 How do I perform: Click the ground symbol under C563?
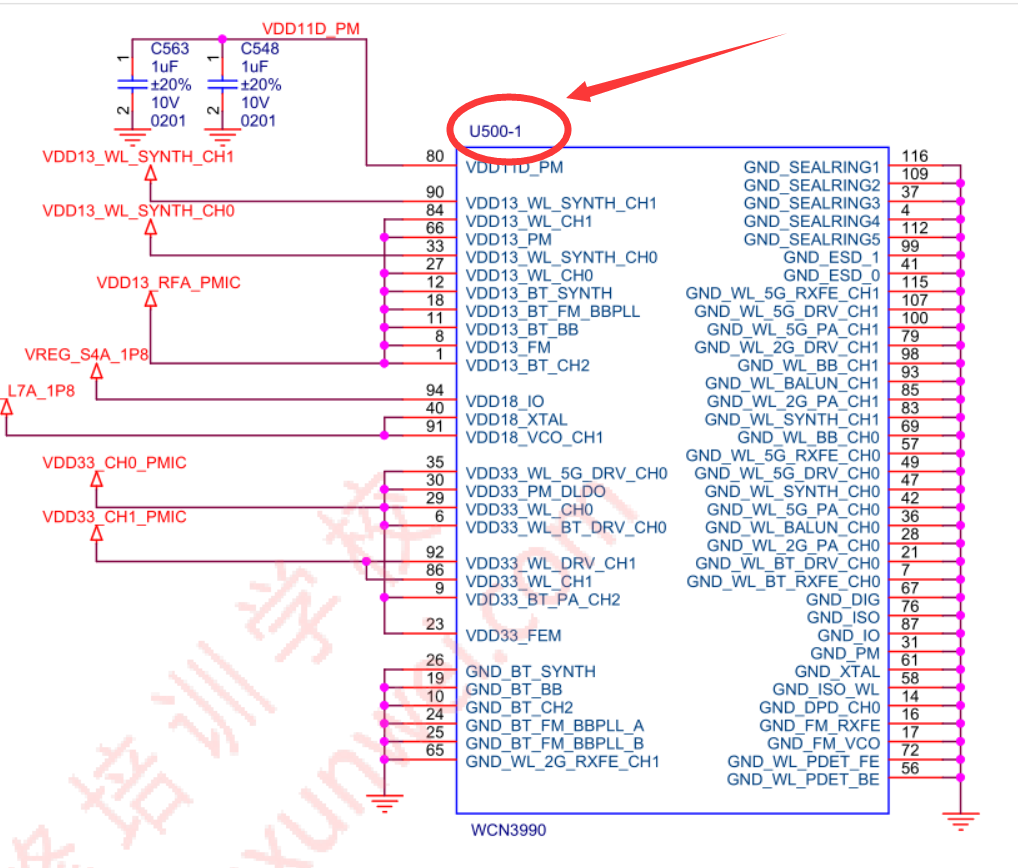click(132, 136)
